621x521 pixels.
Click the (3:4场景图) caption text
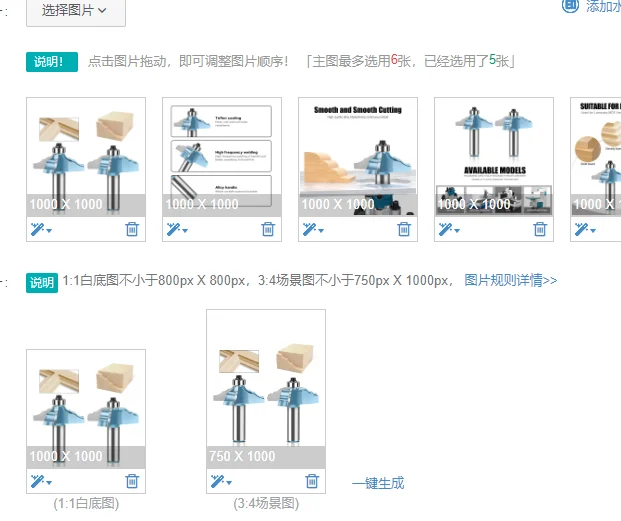(266, 504)
